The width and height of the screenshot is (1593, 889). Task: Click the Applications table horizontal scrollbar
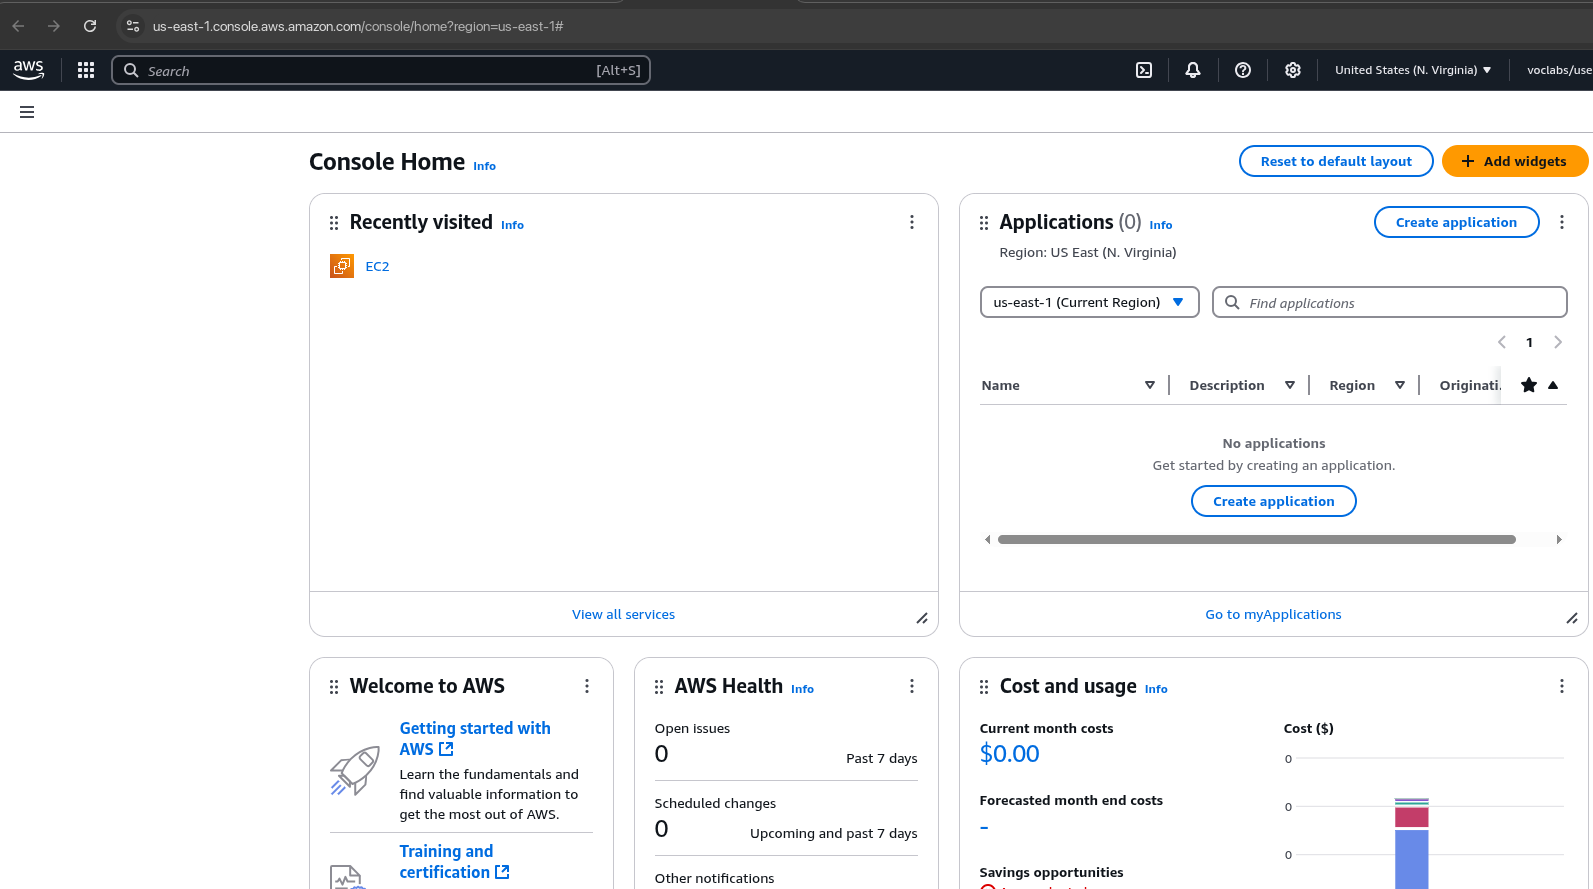(x=1256, y=539)
